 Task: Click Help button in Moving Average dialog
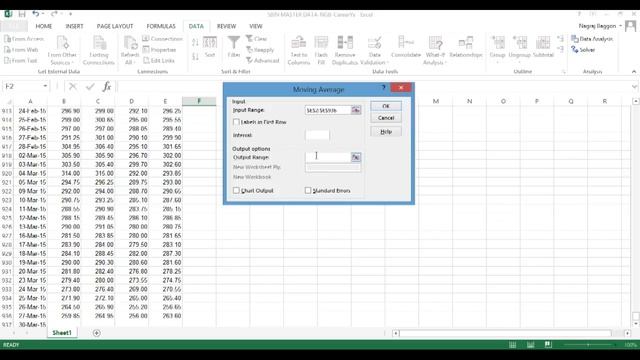click(x=386, y=132)
